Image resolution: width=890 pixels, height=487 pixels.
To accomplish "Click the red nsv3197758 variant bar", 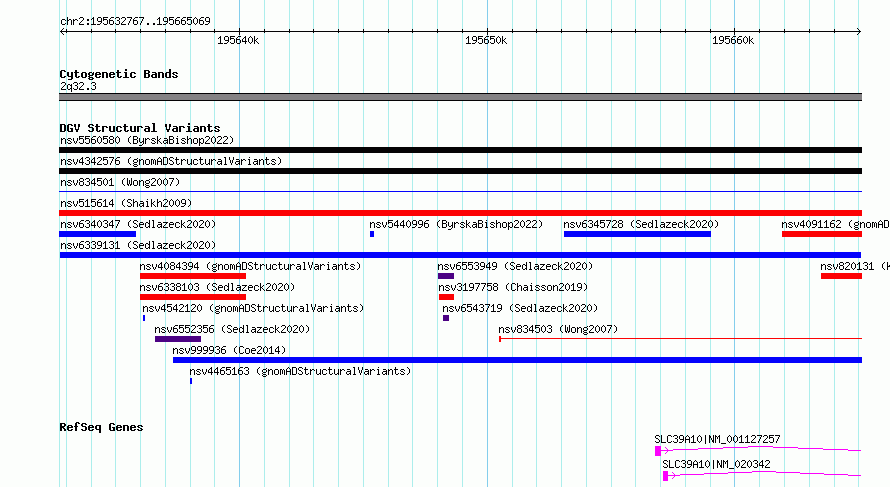I will pyautogui.click(x=446, y=297).
